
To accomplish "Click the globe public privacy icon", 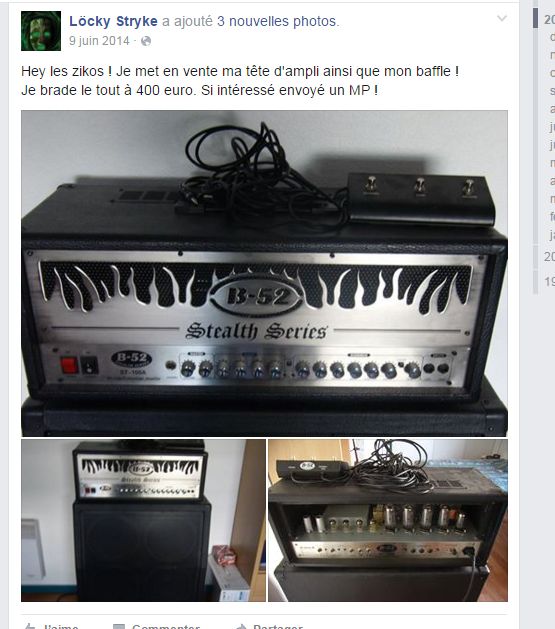I will 146,41.
